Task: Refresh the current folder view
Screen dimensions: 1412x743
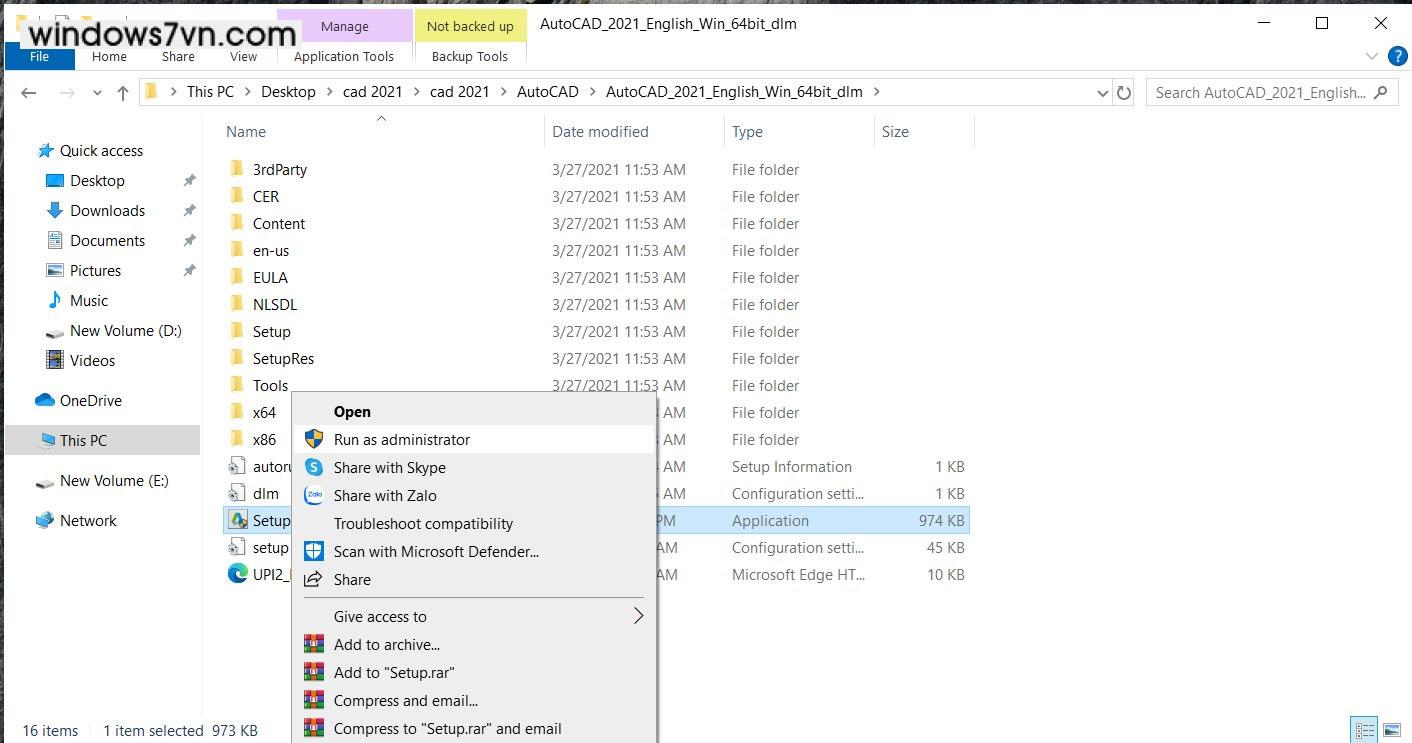Action: click(1124, 92)
